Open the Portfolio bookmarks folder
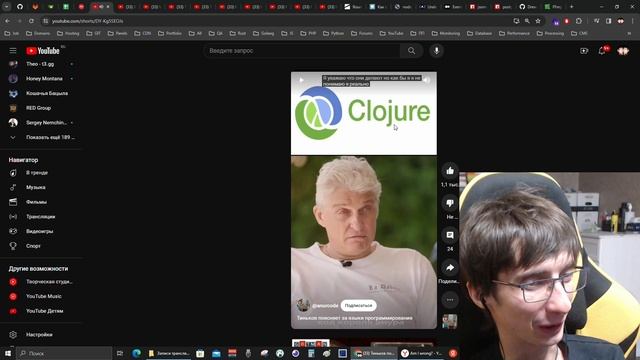The height and width of the screenshot is (360, 640). [170, 33]
